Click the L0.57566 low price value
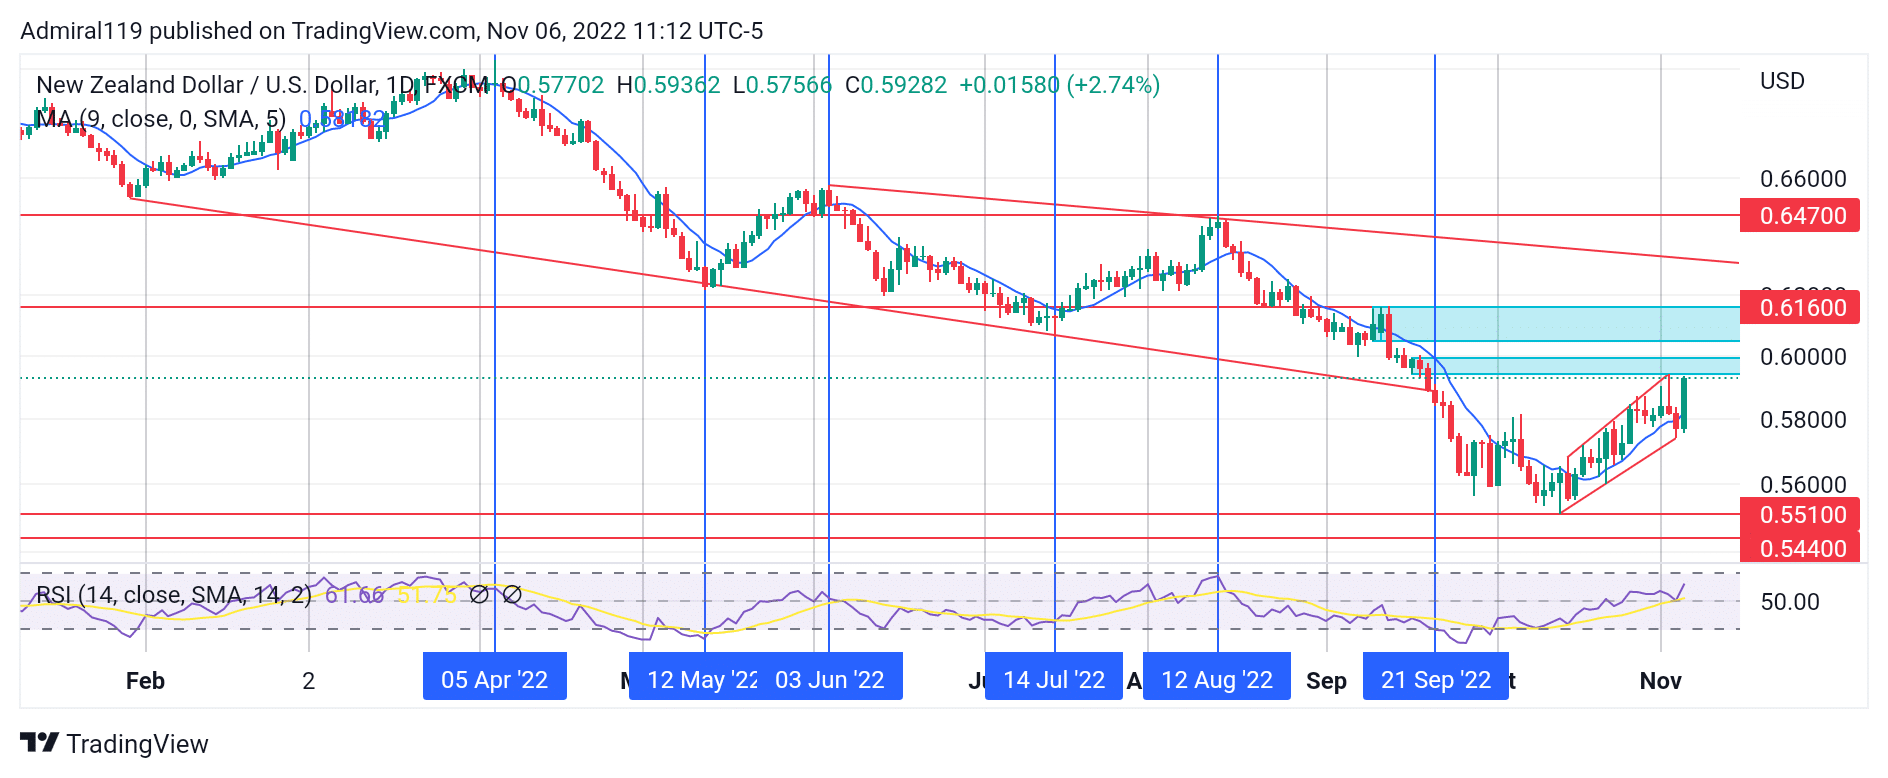Screen dimensions: 1888x778 pyautogui.click(x=782, y=85)
